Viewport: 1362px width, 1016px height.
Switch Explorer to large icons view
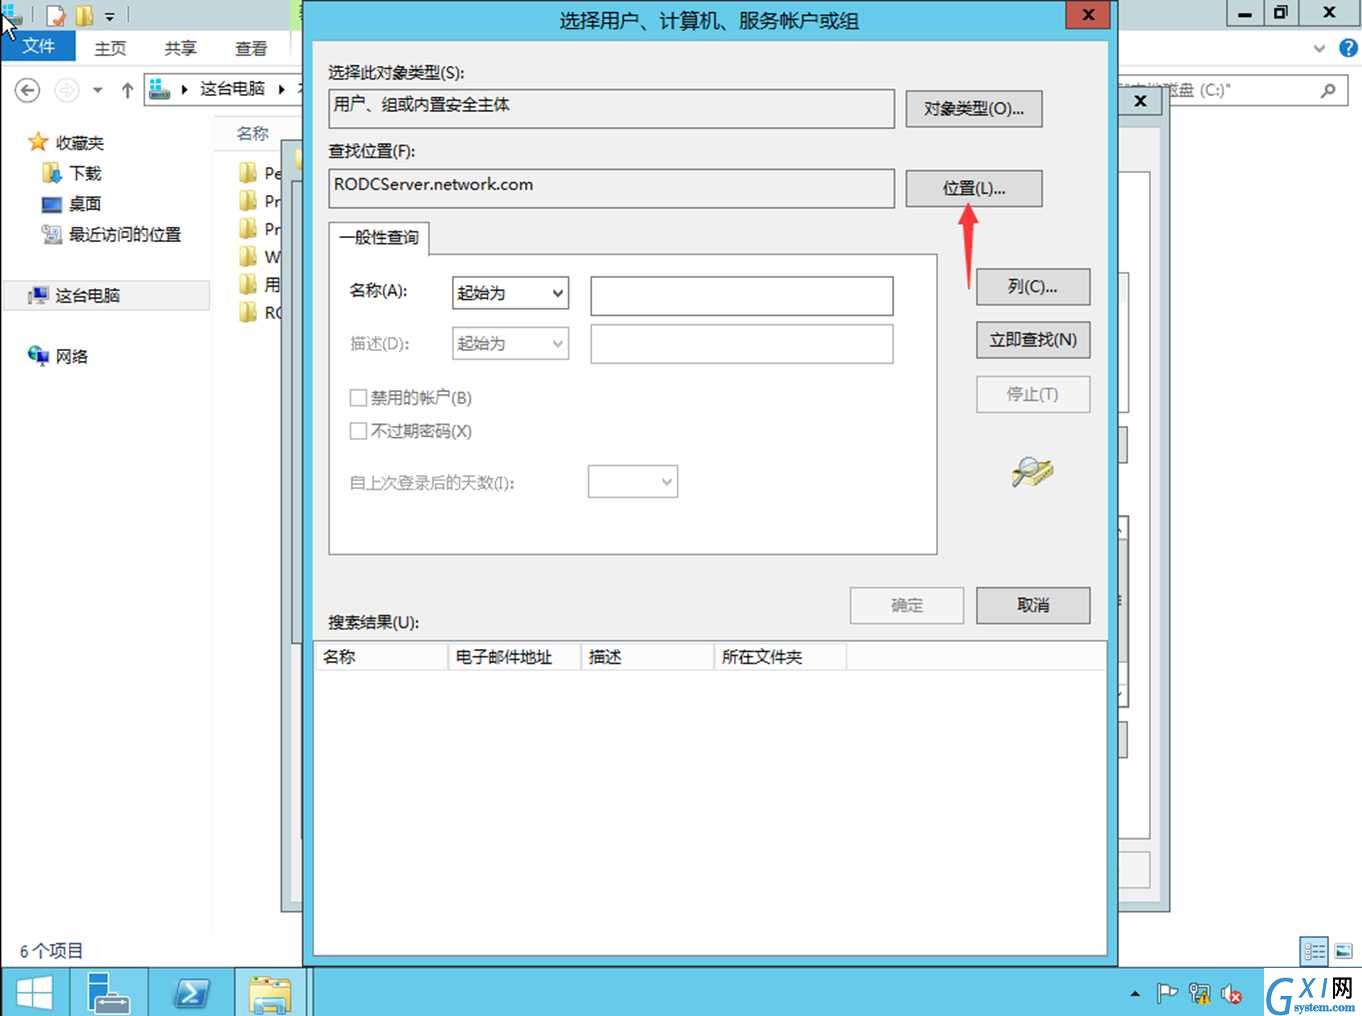point(1343,951)
